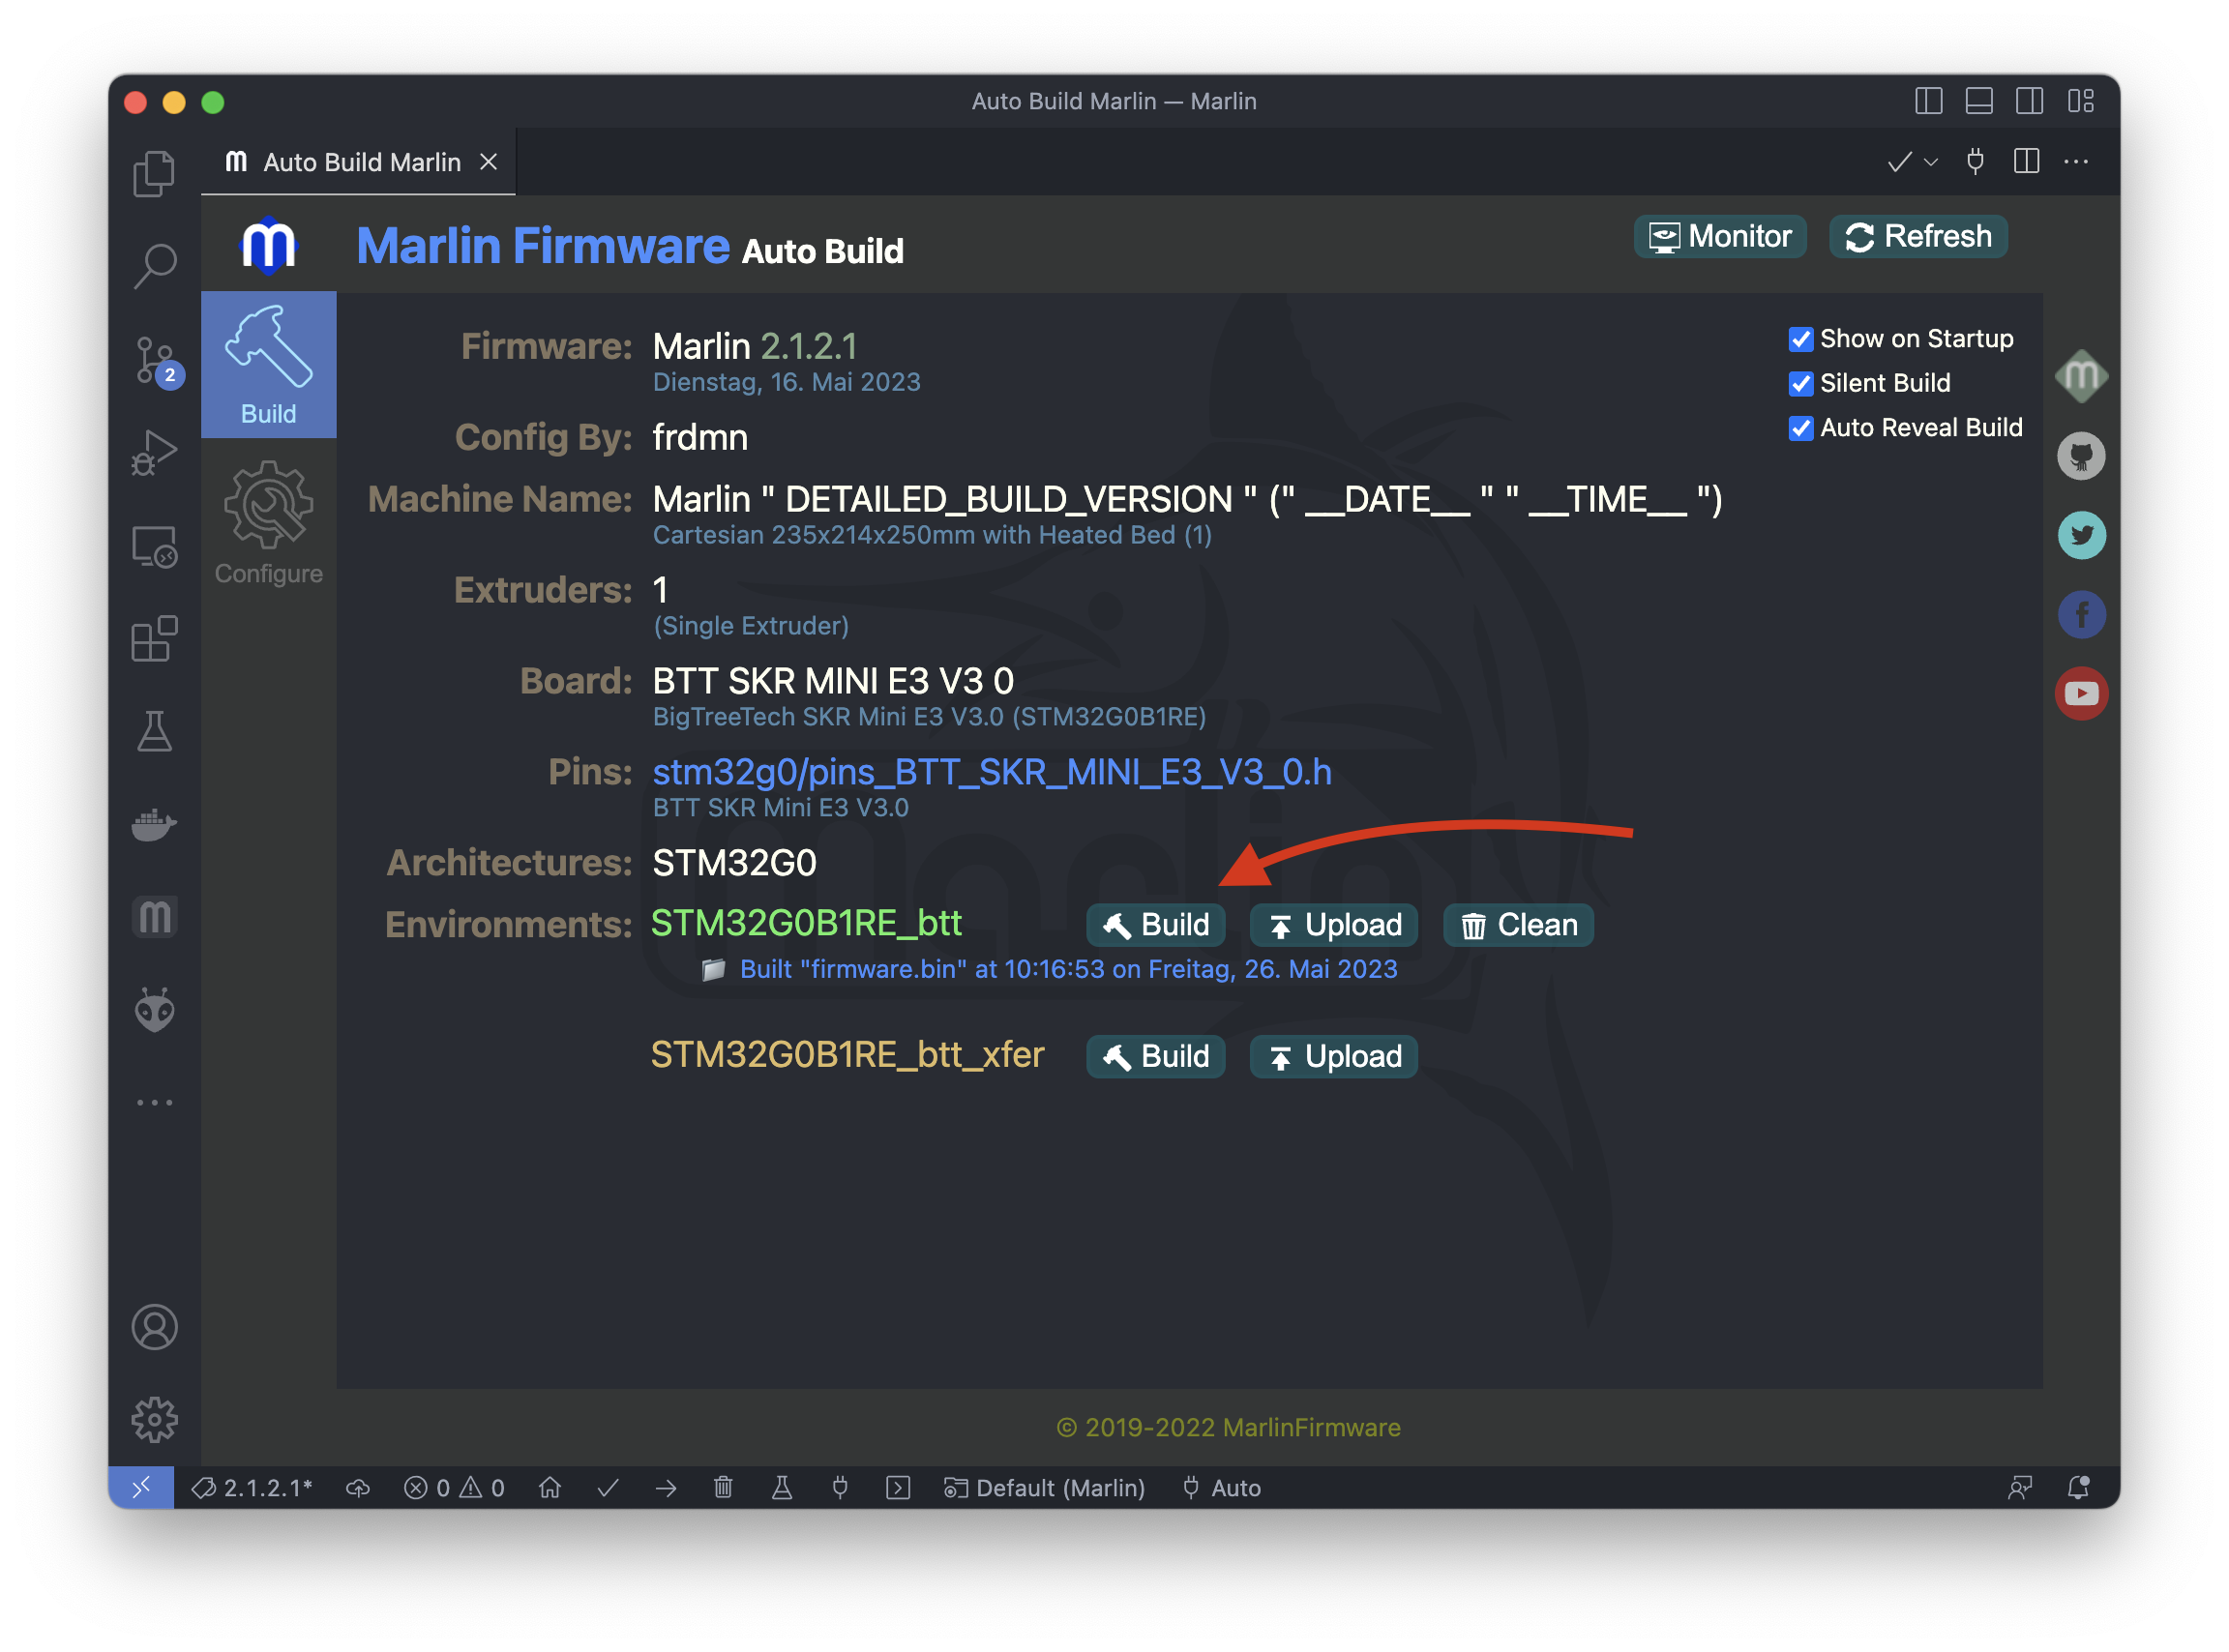
Task: Open the Extensions view icon
Action: (155, 639)
